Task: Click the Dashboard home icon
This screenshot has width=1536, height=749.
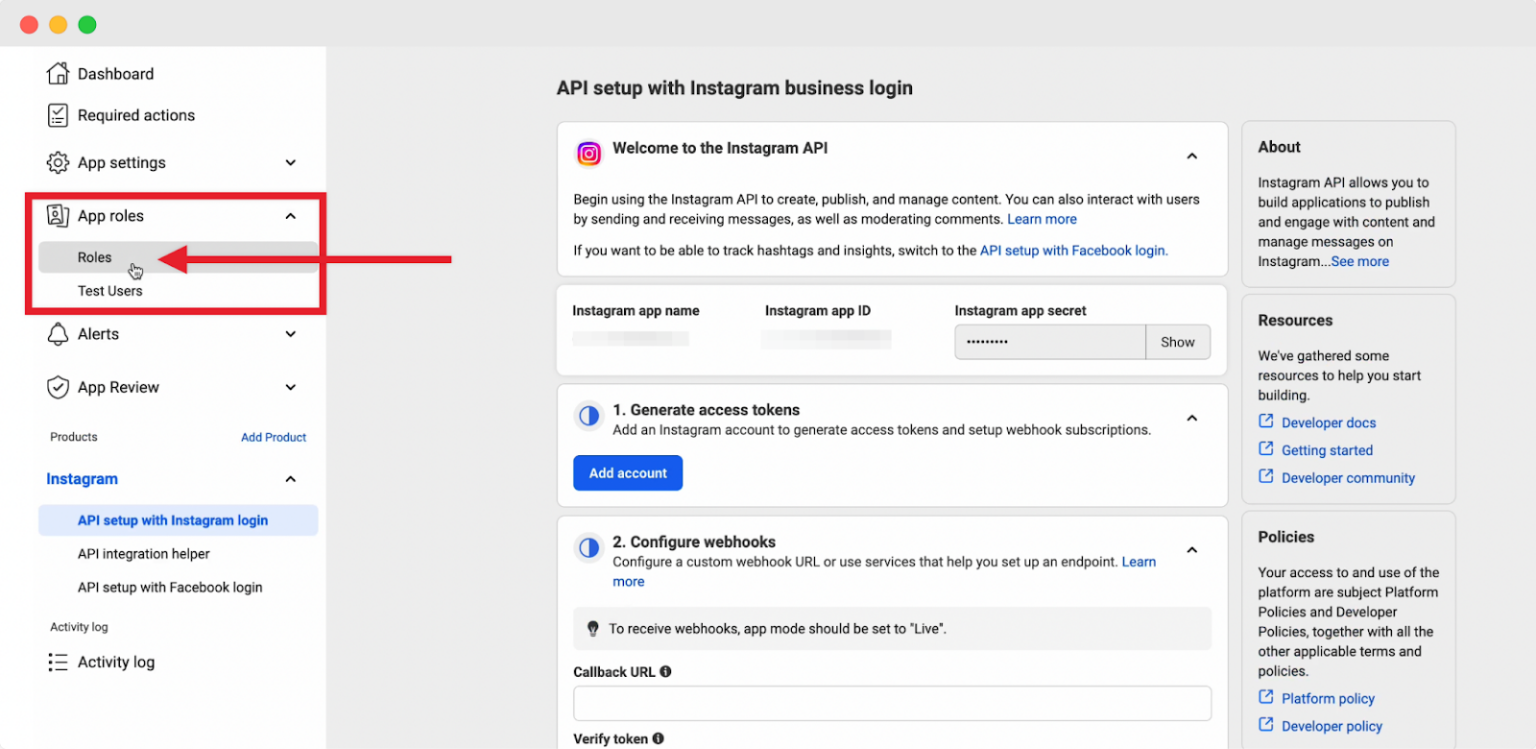Action: [x=57, y=73]
